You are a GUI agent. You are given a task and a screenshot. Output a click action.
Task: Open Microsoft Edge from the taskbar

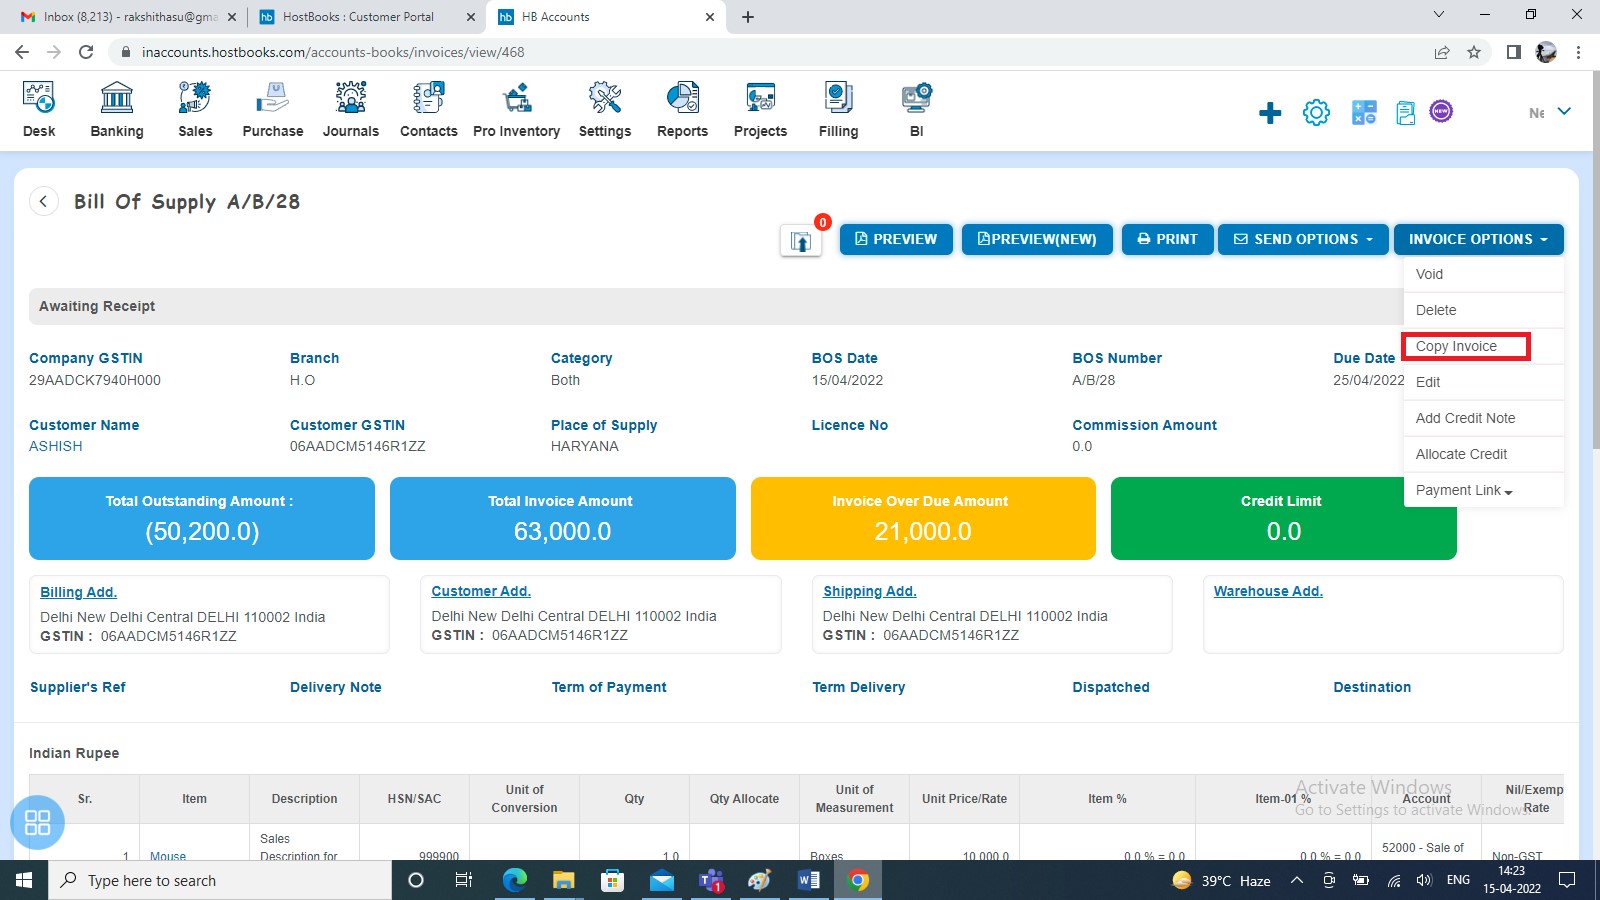coord(514,880)
